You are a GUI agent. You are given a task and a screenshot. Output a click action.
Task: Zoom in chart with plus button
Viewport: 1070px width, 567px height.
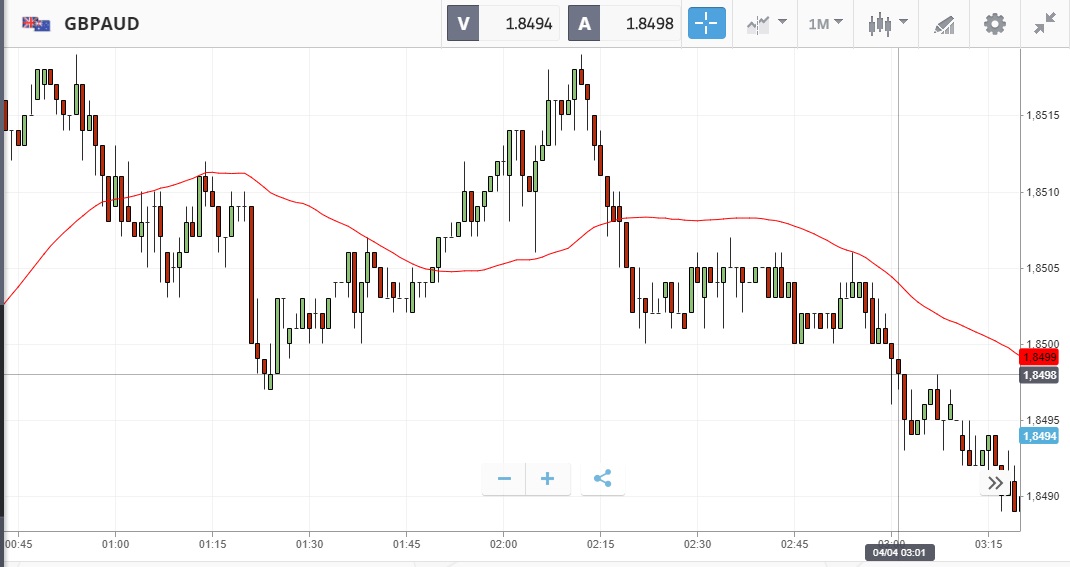click(548, 479)
